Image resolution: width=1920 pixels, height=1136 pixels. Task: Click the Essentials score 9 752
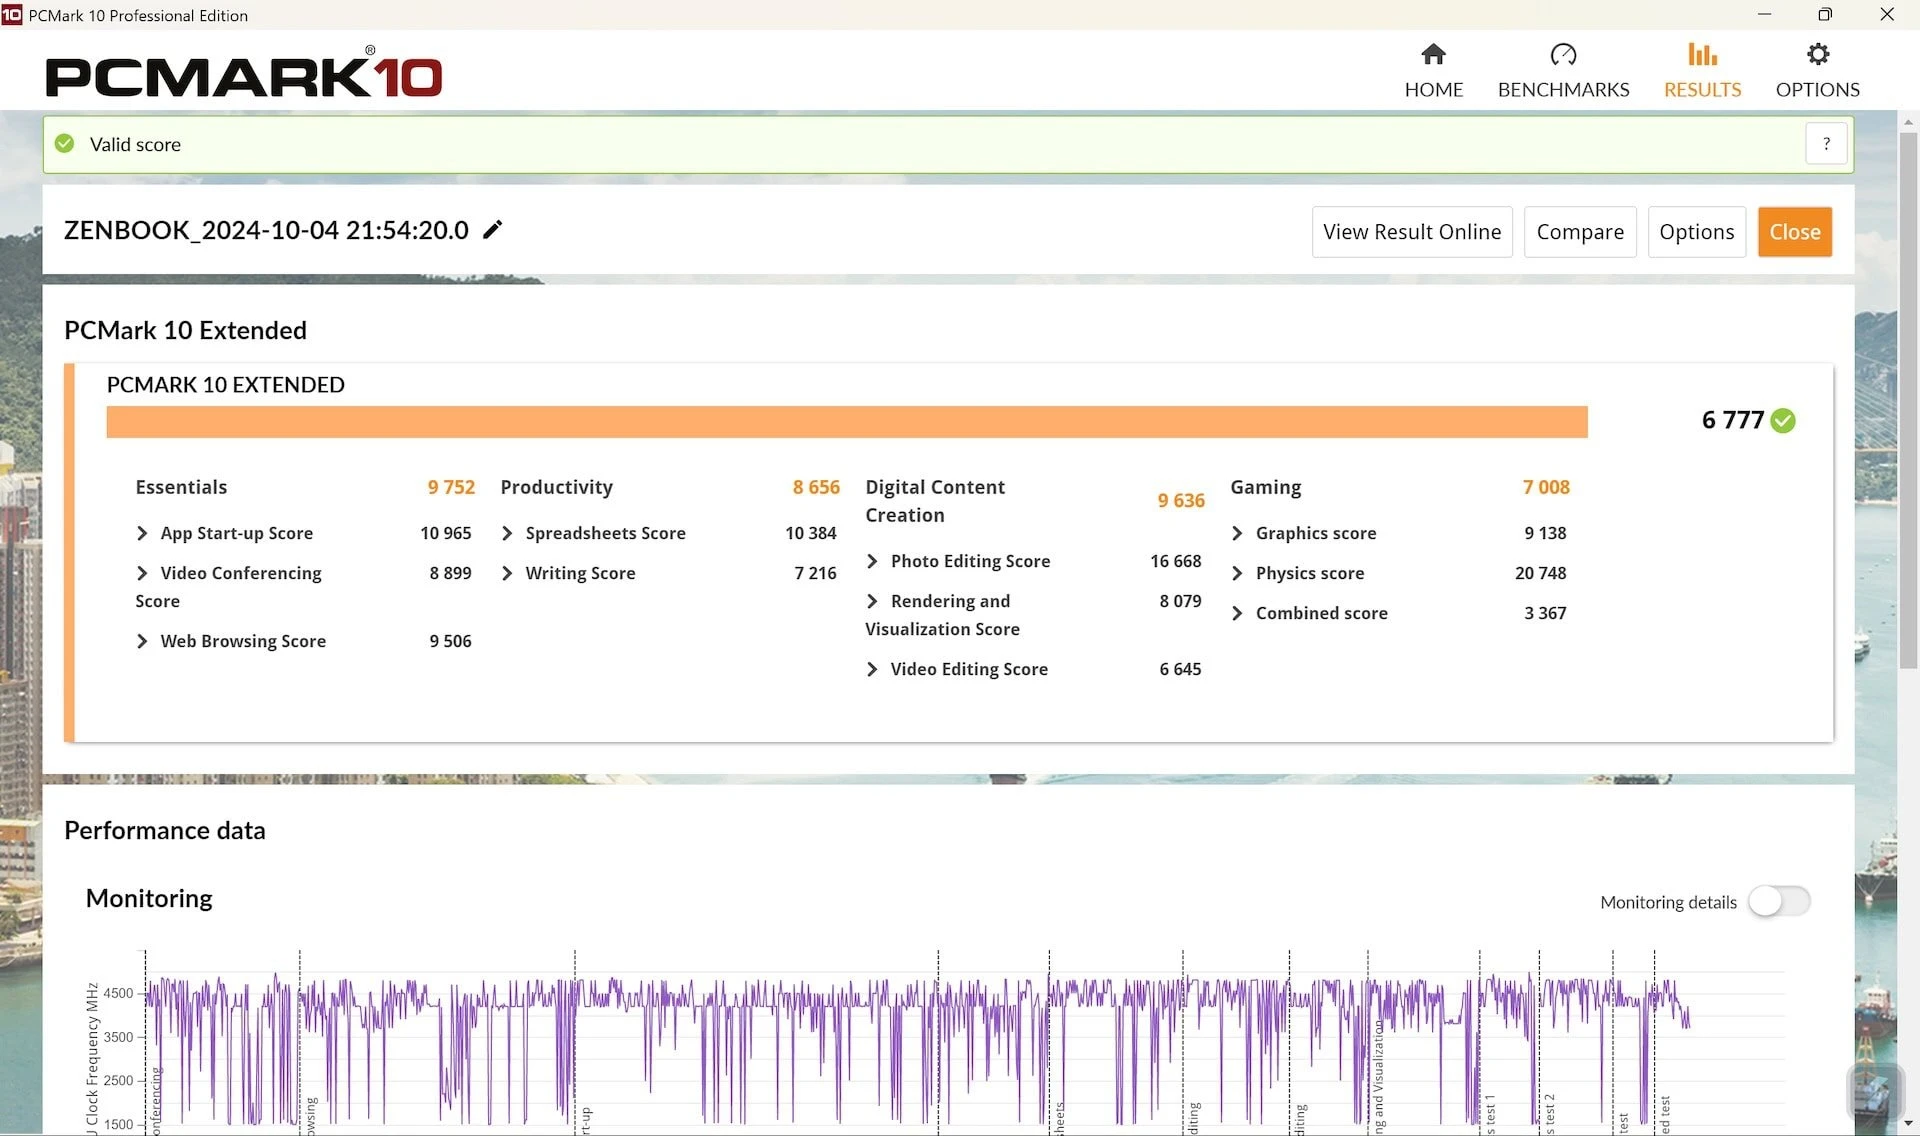(x=451, y=487)
